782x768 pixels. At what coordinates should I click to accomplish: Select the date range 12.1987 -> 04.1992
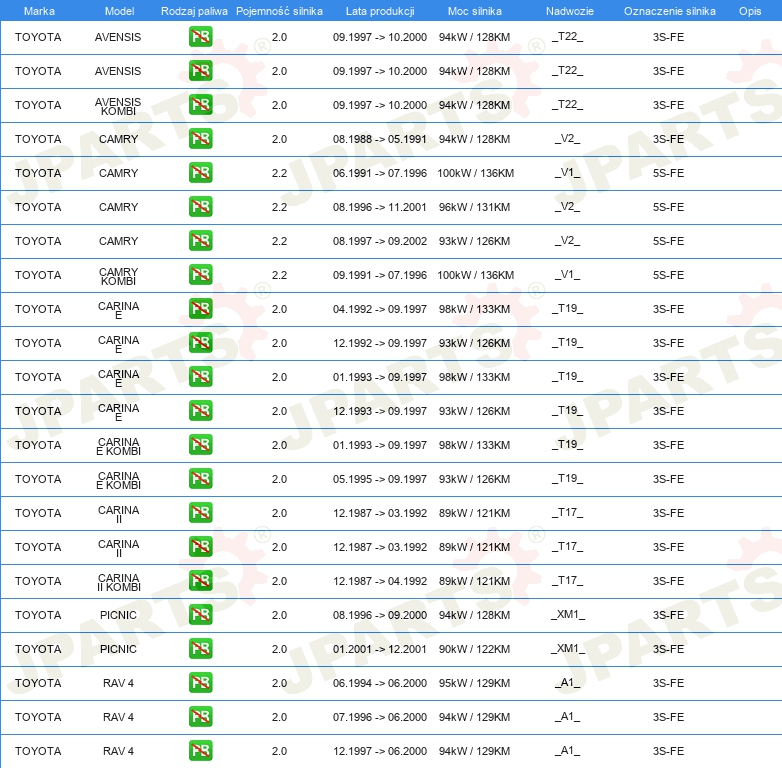point(380,581)
